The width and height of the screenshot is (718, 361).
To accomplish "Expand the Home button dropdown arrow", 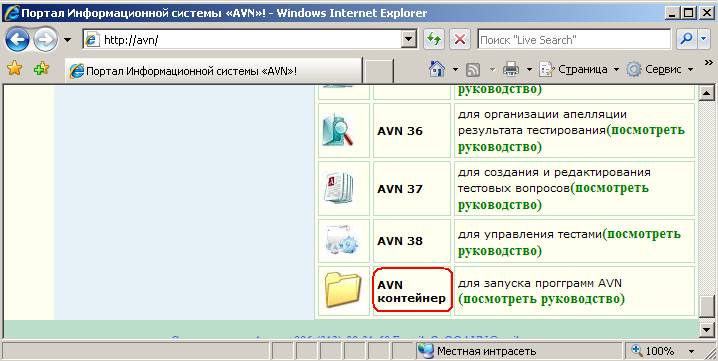I will point(456,70).
